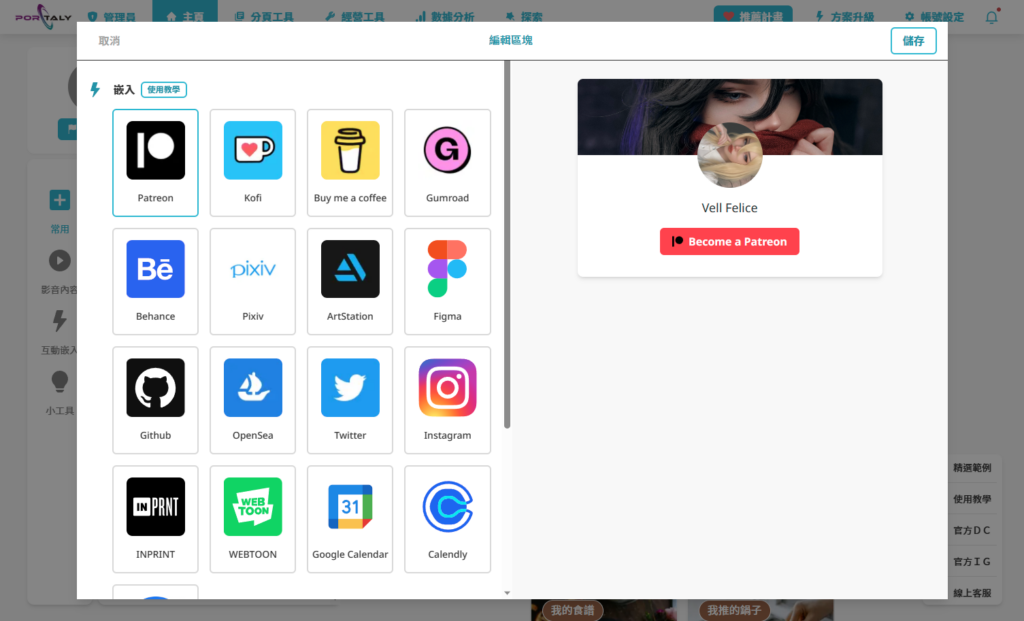Open 帳號設定 account settings

(934, 17)
